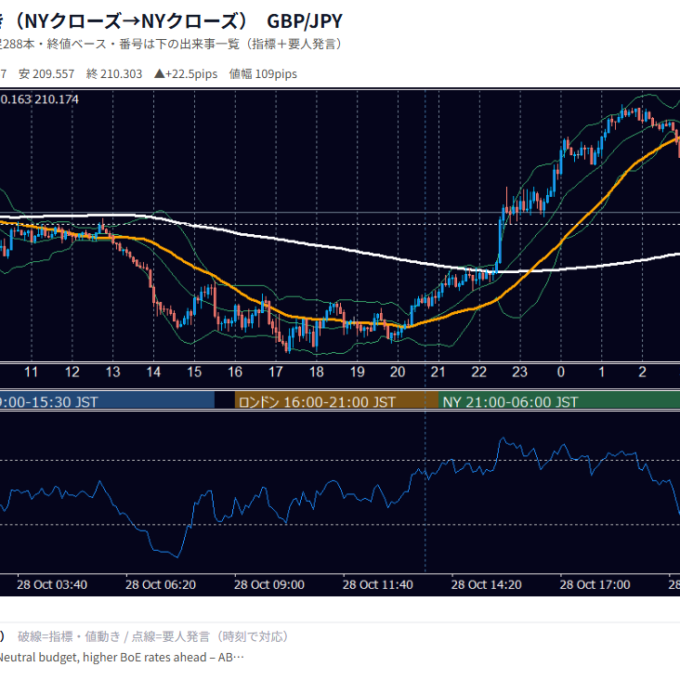Click the legend 破線=指標・値動き / 点線=要人発言
Screen dimensions: 680x680
click(153, 637)
